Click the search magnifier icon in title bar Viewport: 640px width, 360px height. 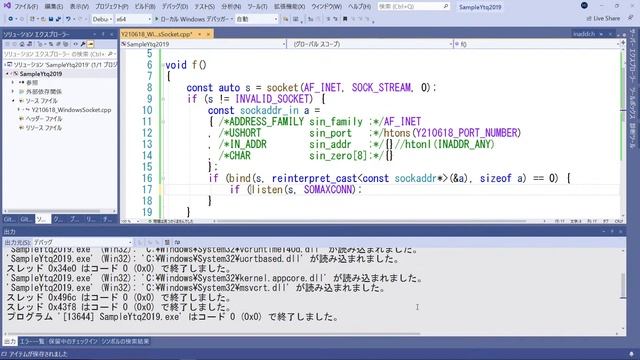(x=446, y=7)
